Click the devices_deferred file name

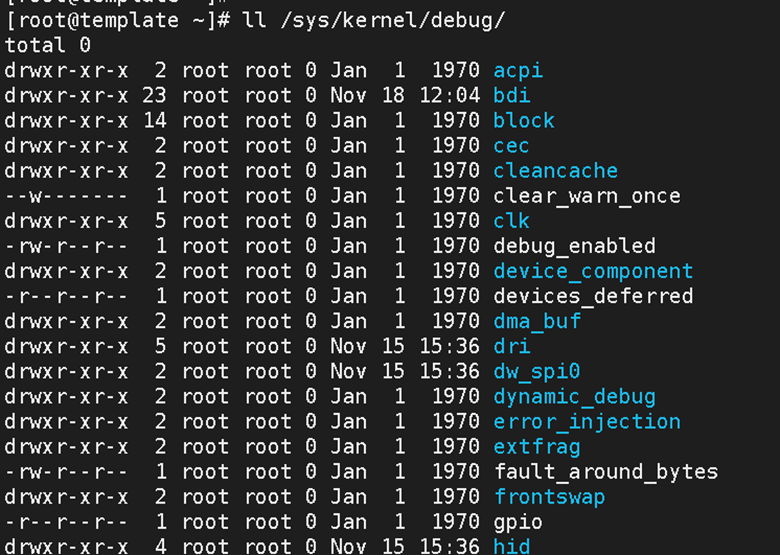coord(593,296)
